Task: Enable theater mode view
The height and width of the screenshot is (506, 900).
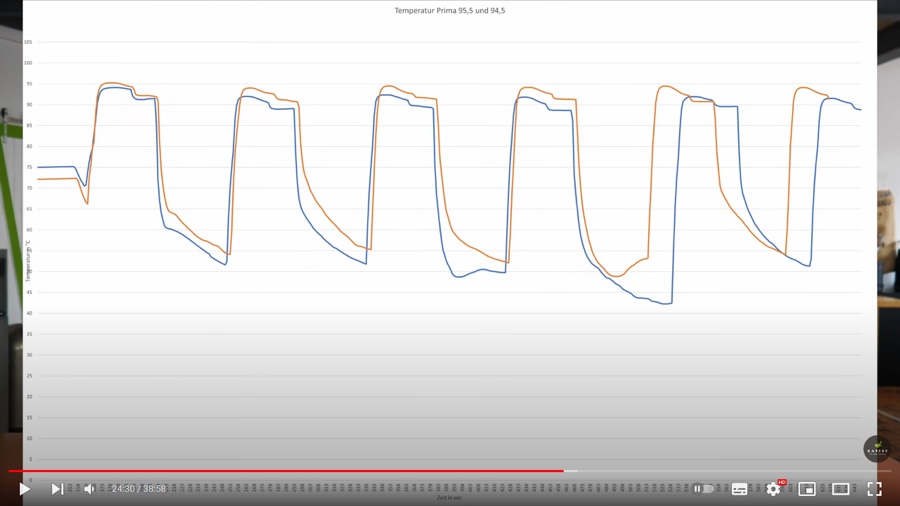Action: [x=841, y=489]
